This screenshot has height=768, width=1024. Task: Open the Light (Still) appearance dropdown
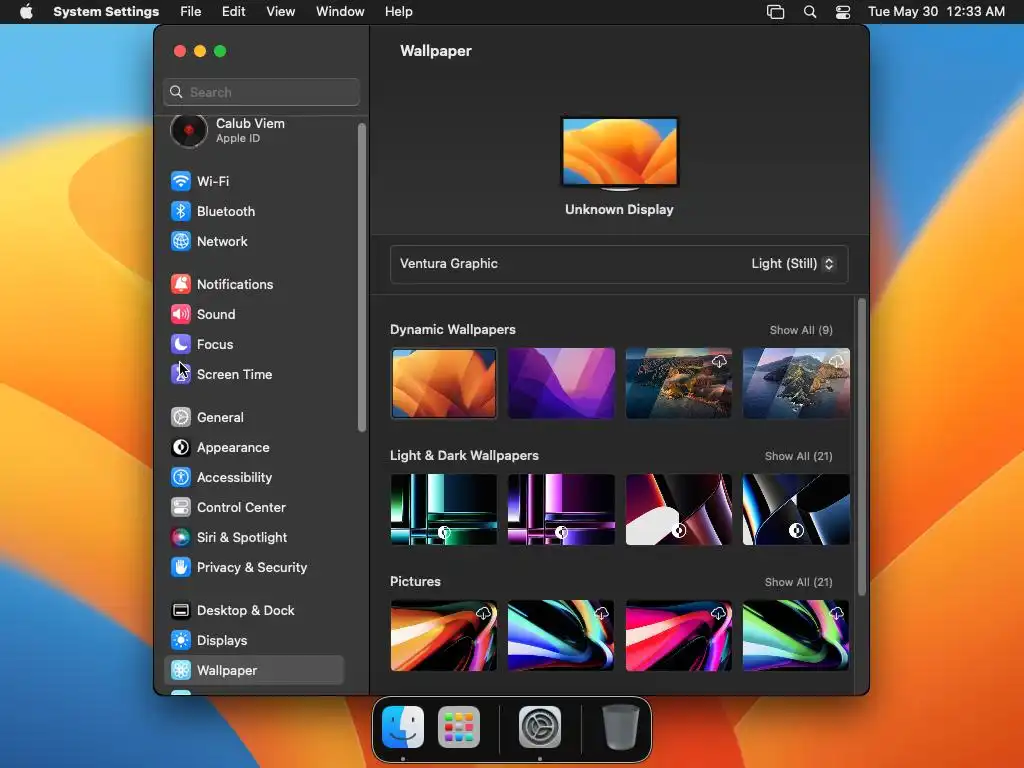(793, 264)
